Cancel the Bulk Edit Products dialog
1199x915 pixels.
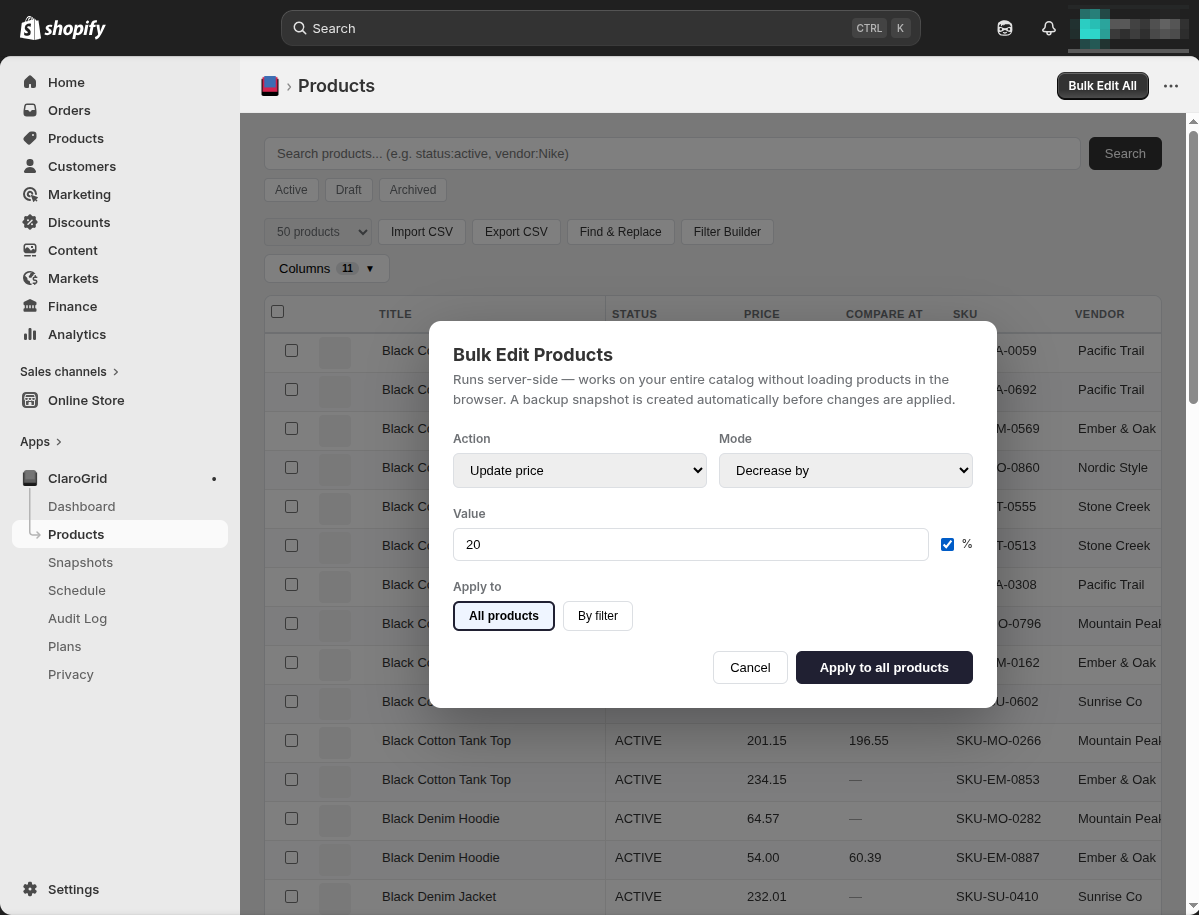(749, 668)
